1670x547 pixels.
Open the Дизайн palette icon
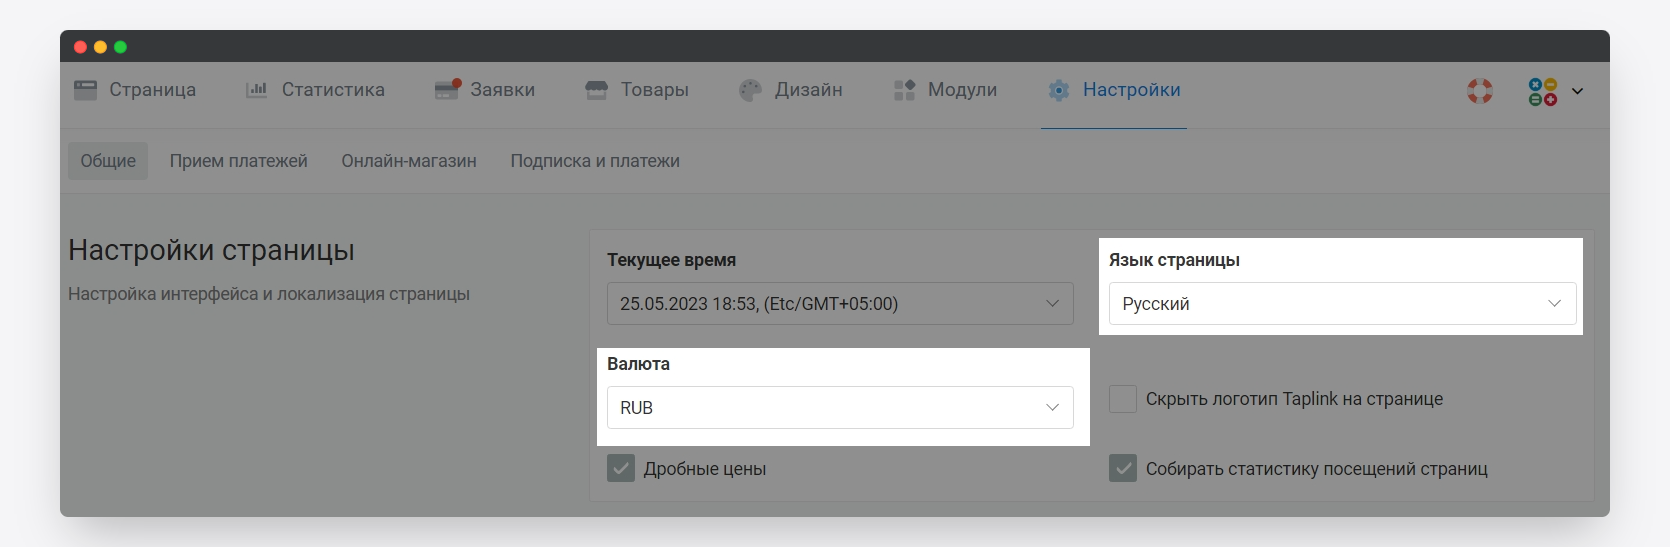750,90
